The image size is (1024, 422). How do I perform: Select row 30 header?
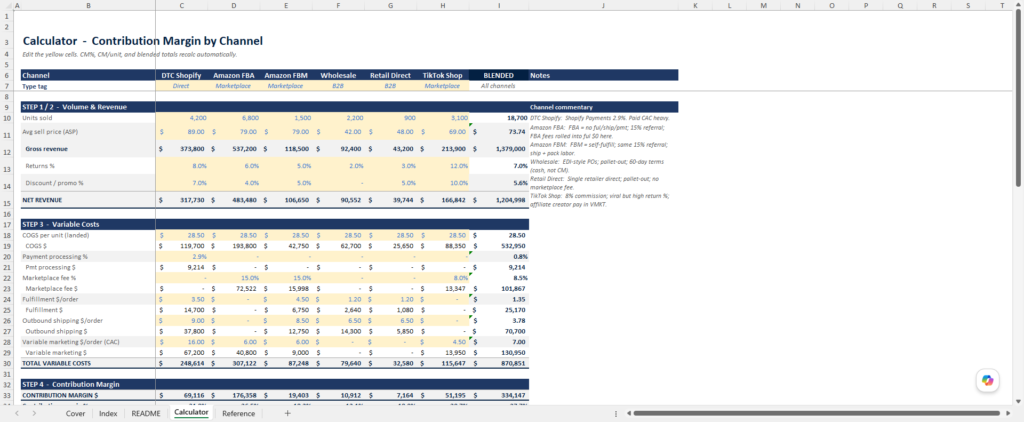point(7,363)
